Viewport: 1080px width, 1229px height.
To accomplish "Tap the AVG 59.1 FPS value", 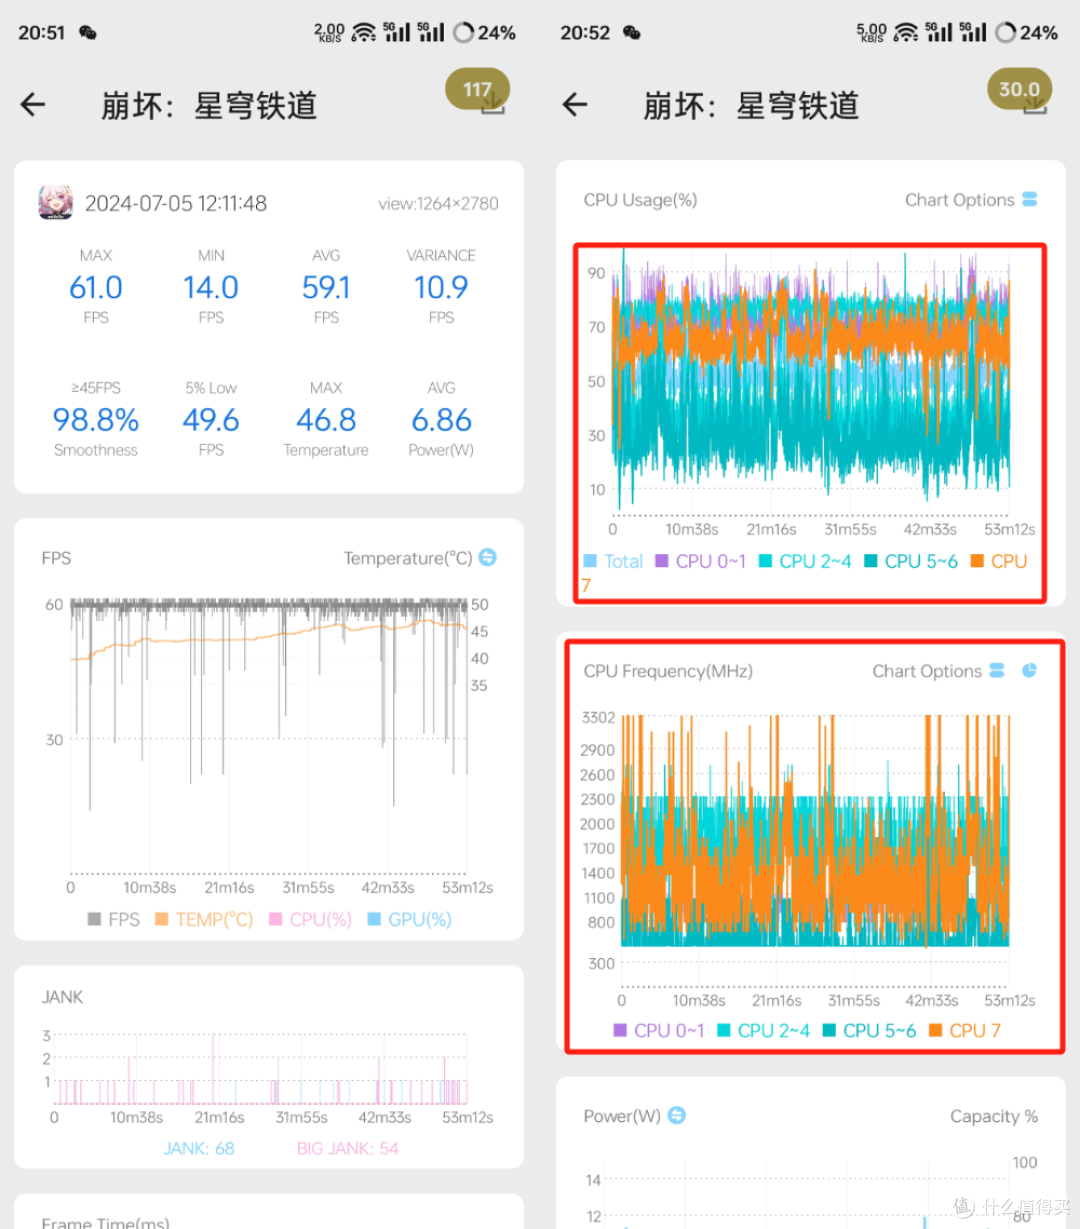I will tap(326, 288).
